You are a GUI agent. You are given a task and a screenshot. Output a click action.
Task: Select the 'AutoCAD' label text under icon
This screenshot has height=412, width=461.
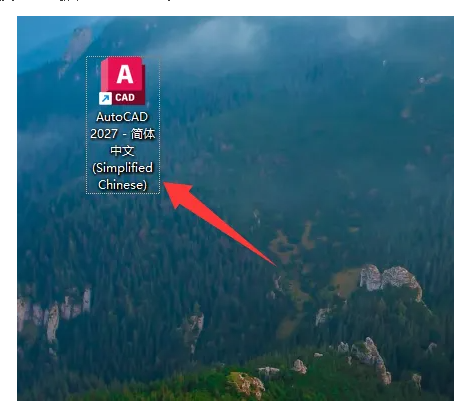click(x=122, y=117)
